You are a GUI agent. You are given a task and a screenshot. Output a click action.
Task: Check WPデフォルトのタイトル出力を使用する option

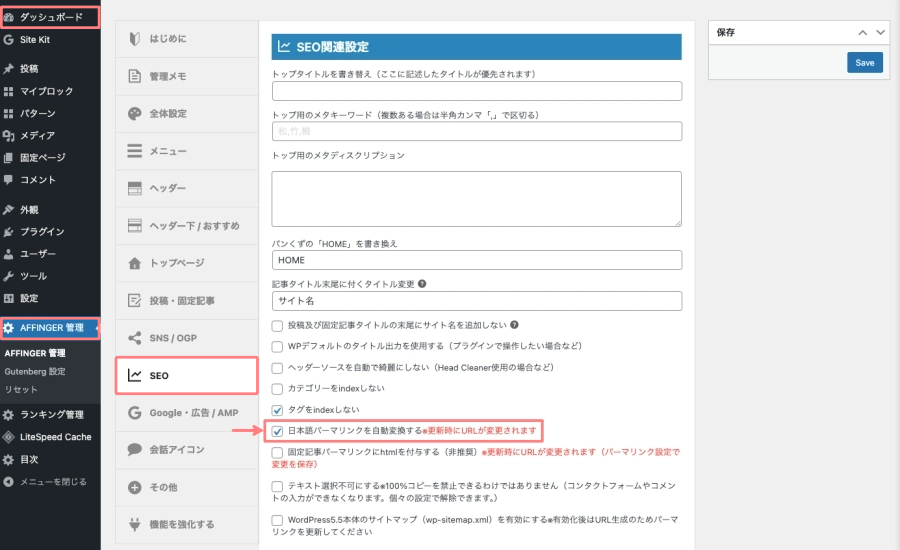tap(277, 347)
